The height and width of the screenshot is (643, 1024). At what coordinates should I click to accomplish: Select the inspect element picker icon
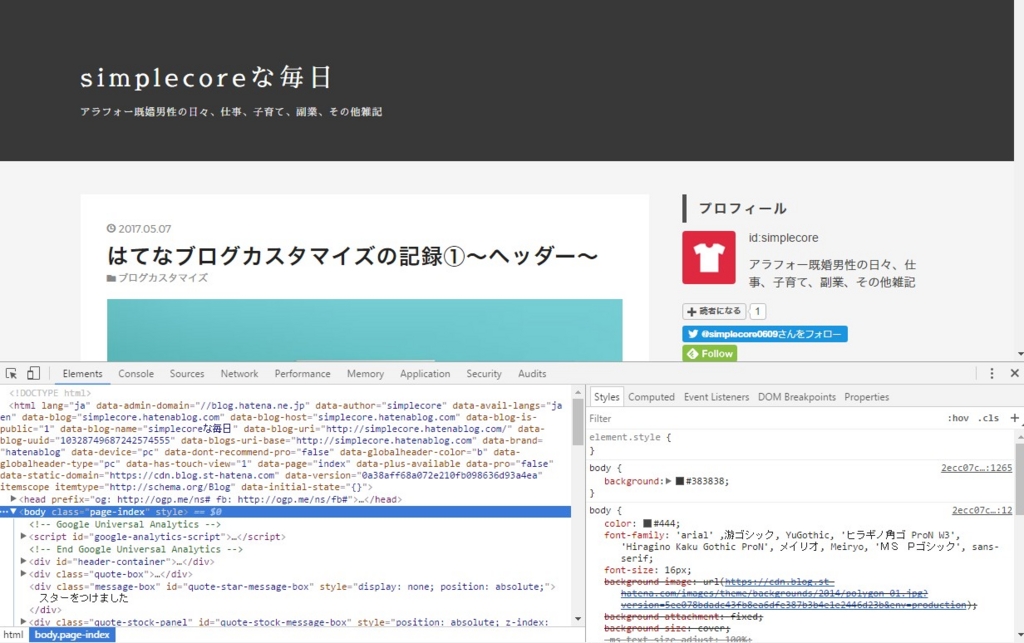click(x=12, y=372)
